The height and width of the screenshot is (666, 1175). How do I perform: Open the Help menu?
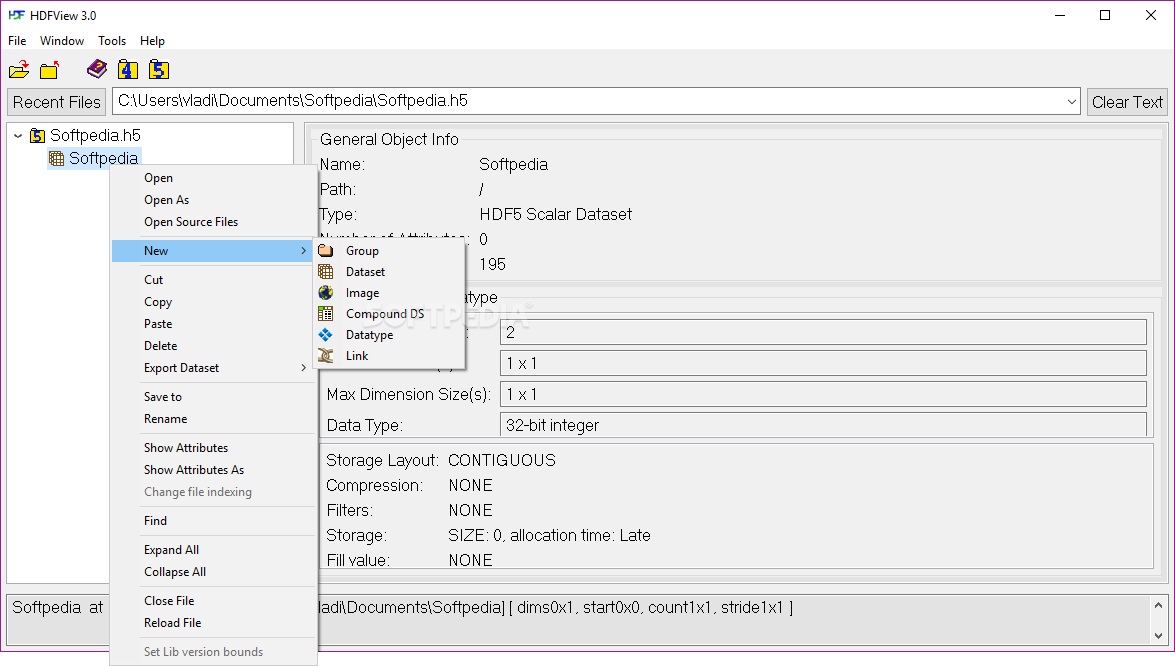[x=152, y=40]
